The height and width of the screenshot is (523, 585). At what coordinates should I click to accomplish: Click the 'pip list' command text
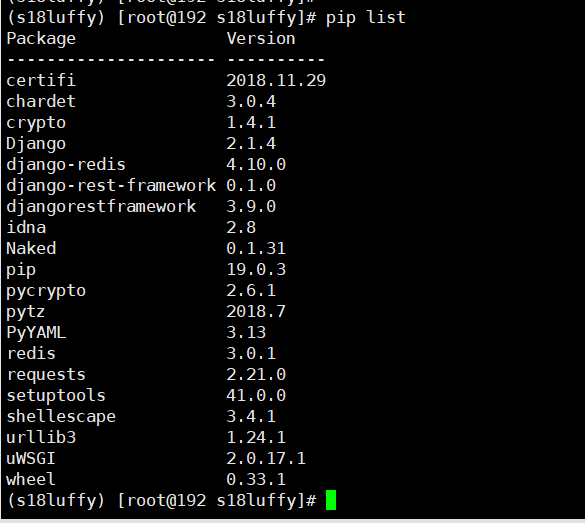tap(366, 18)
